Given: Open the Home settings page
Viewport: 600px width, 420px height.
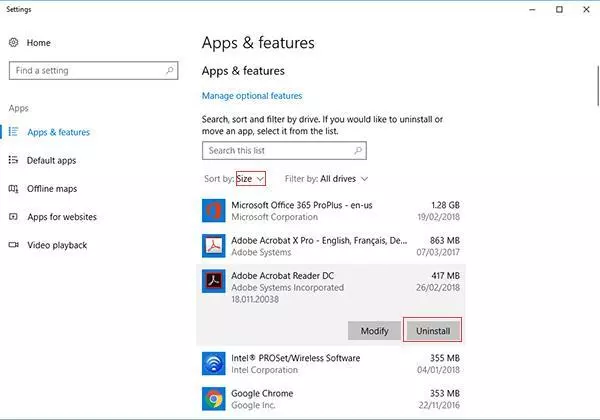Looking at the screenshot, I should pyautogui.click(x=38, y=42).
